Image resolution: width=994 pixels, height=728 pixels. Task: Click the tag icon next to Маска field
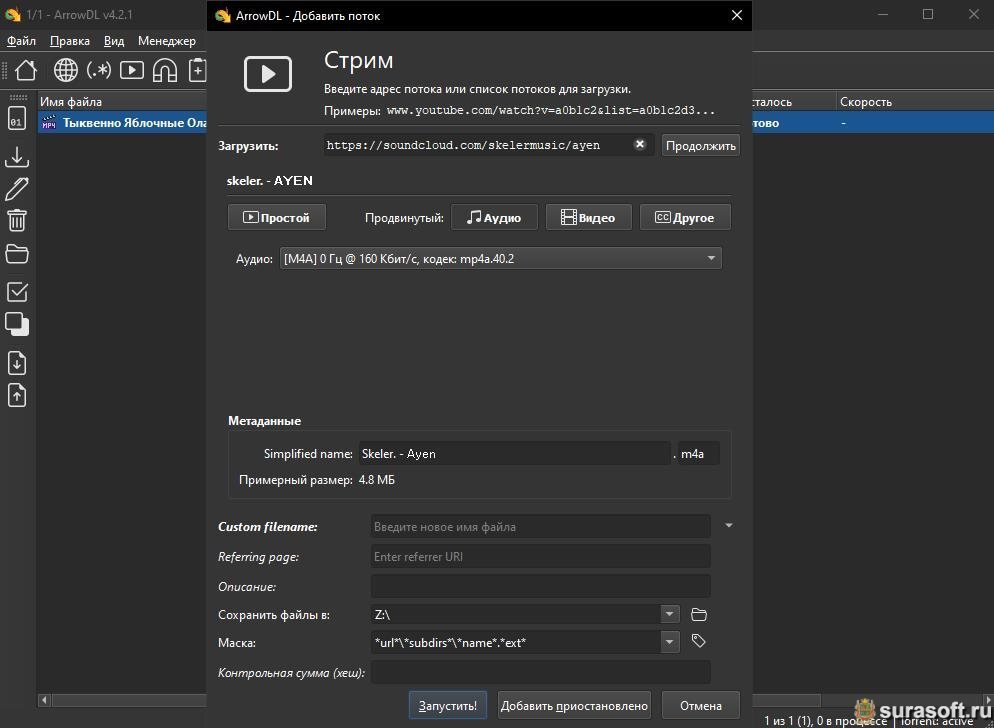(699, 642)
